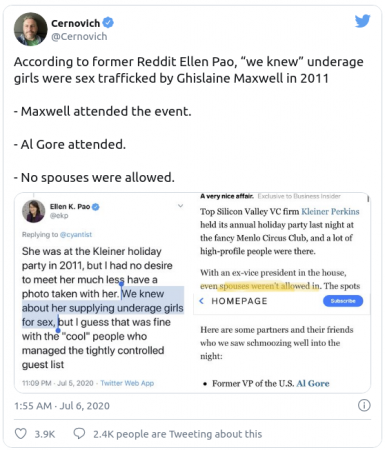Click the HOMEPAGE navigation label

[x=239, y=301]
